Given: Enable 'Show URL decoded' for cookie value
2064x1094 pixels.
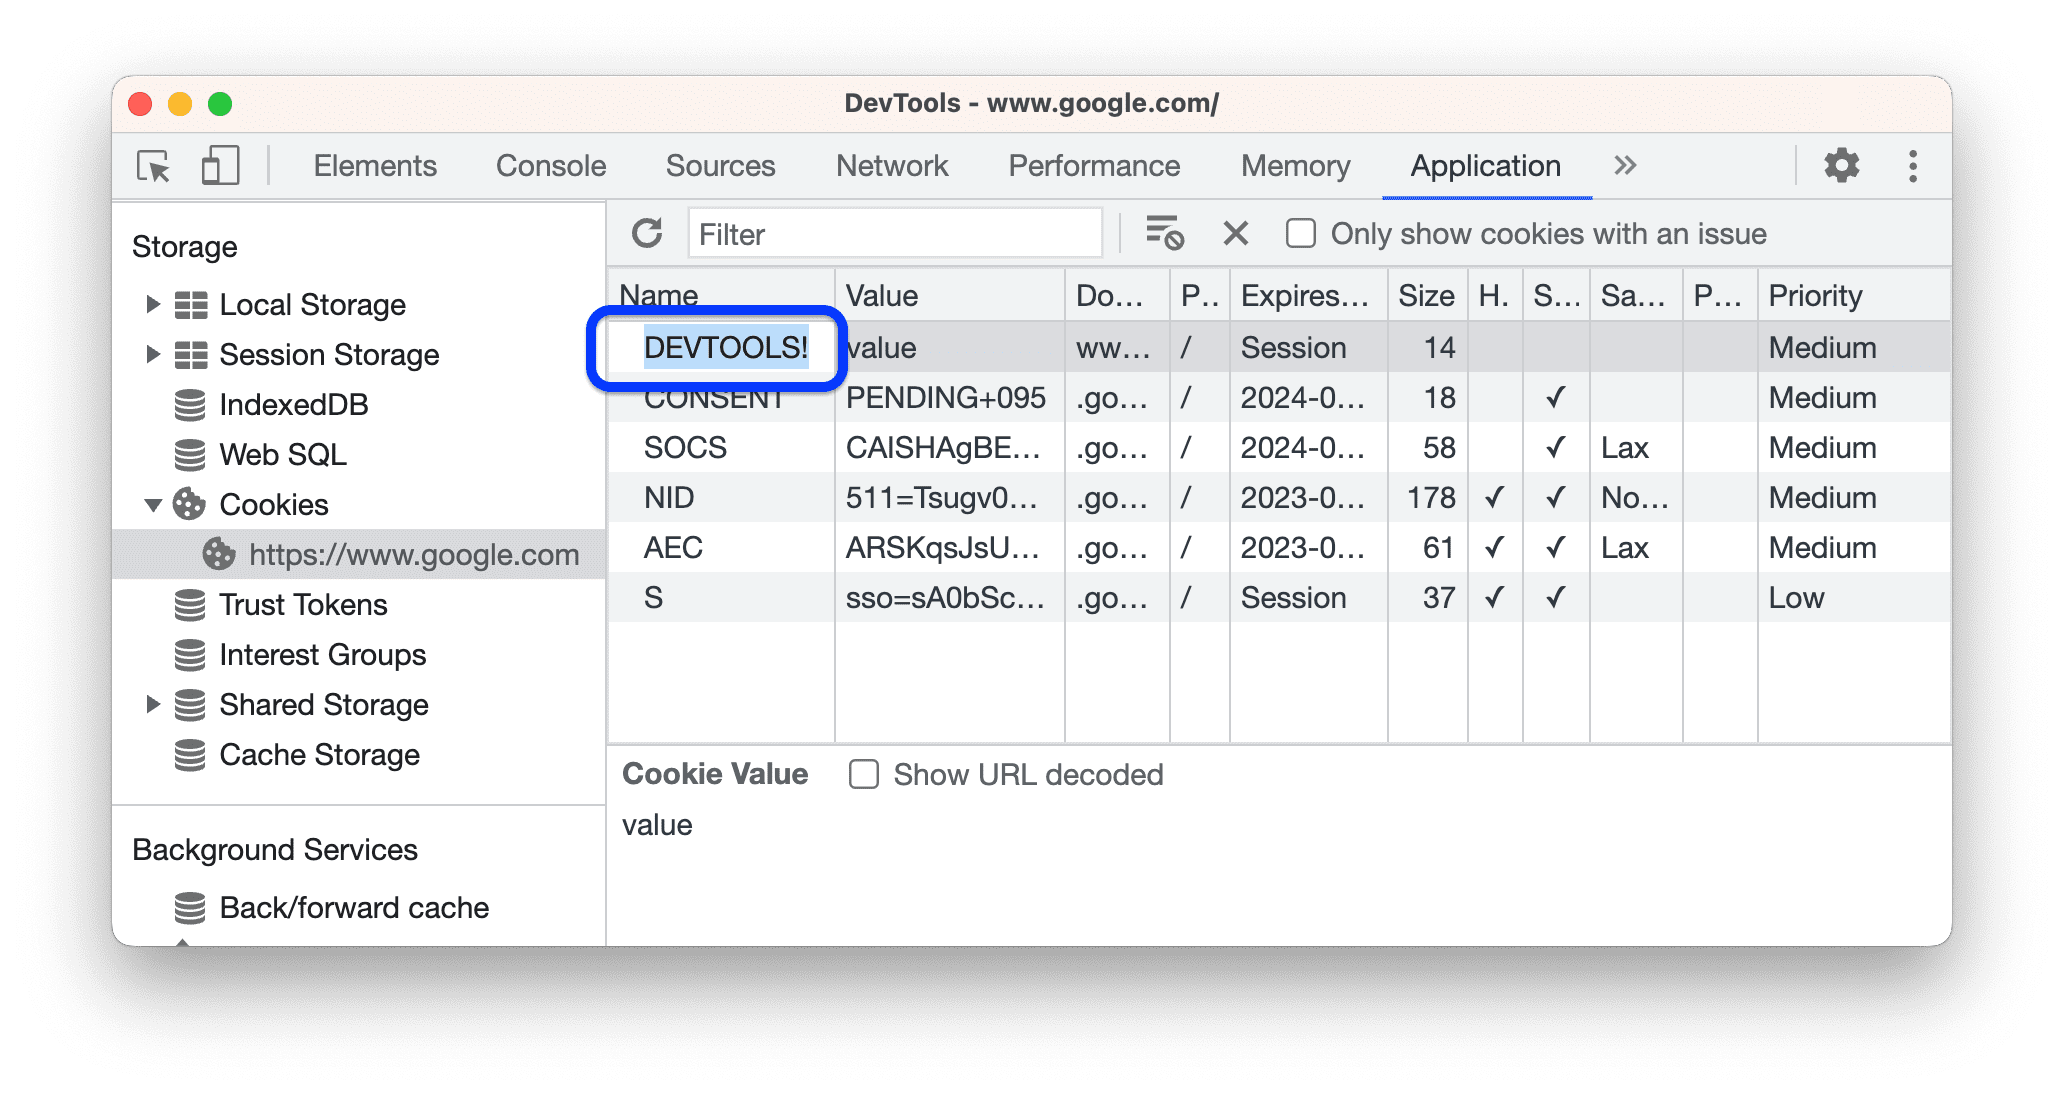Looking at the screenshot, I should [x=865, y=774].
